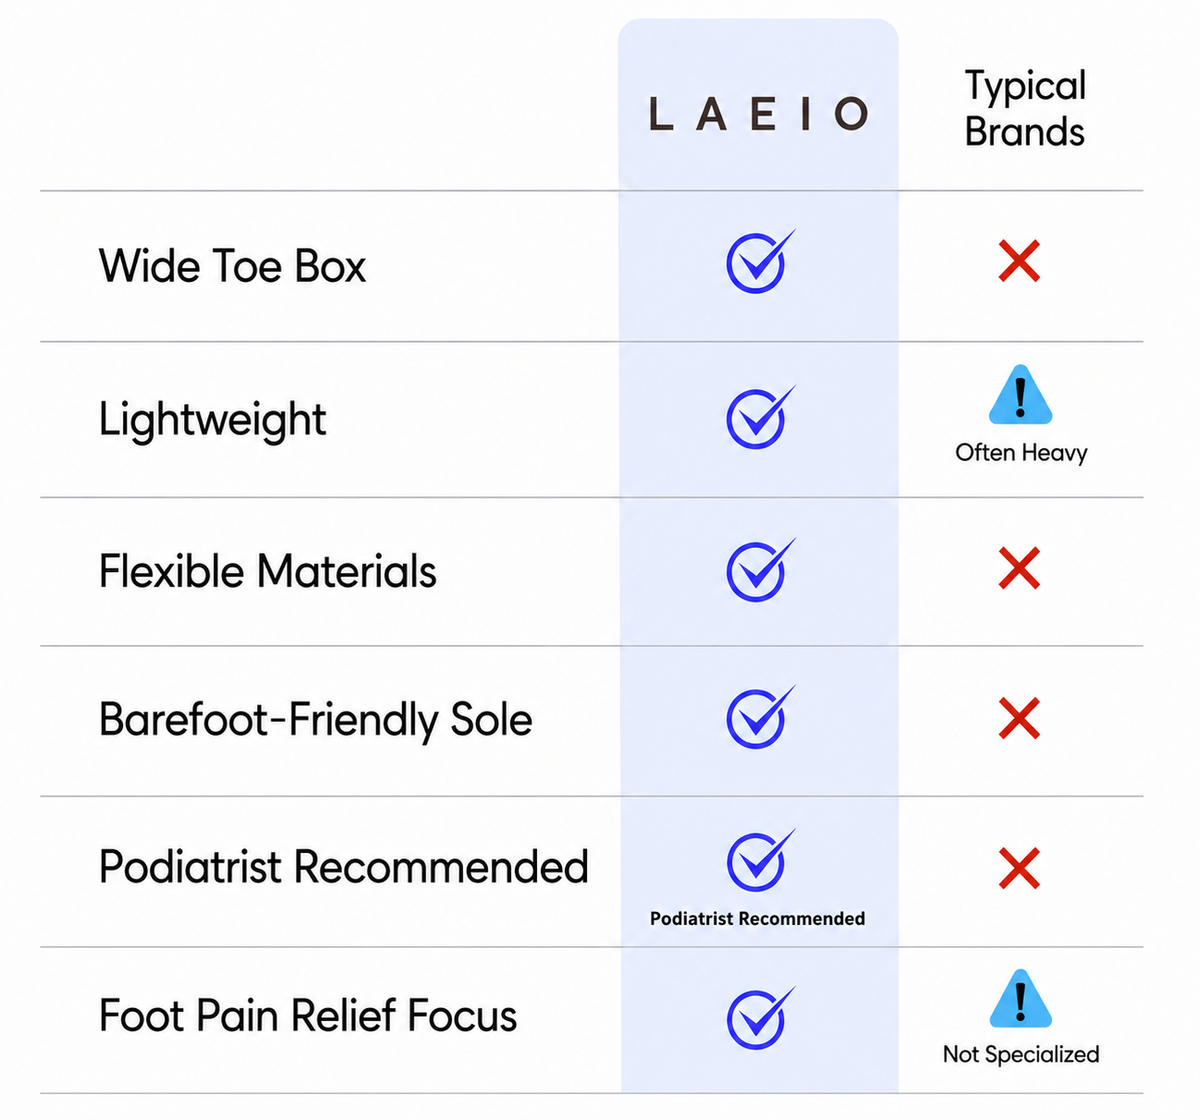Click the small Podiatrist Recommended caption
The width and height of the screenshot is (1200, 1120).
tap(757, 918)
